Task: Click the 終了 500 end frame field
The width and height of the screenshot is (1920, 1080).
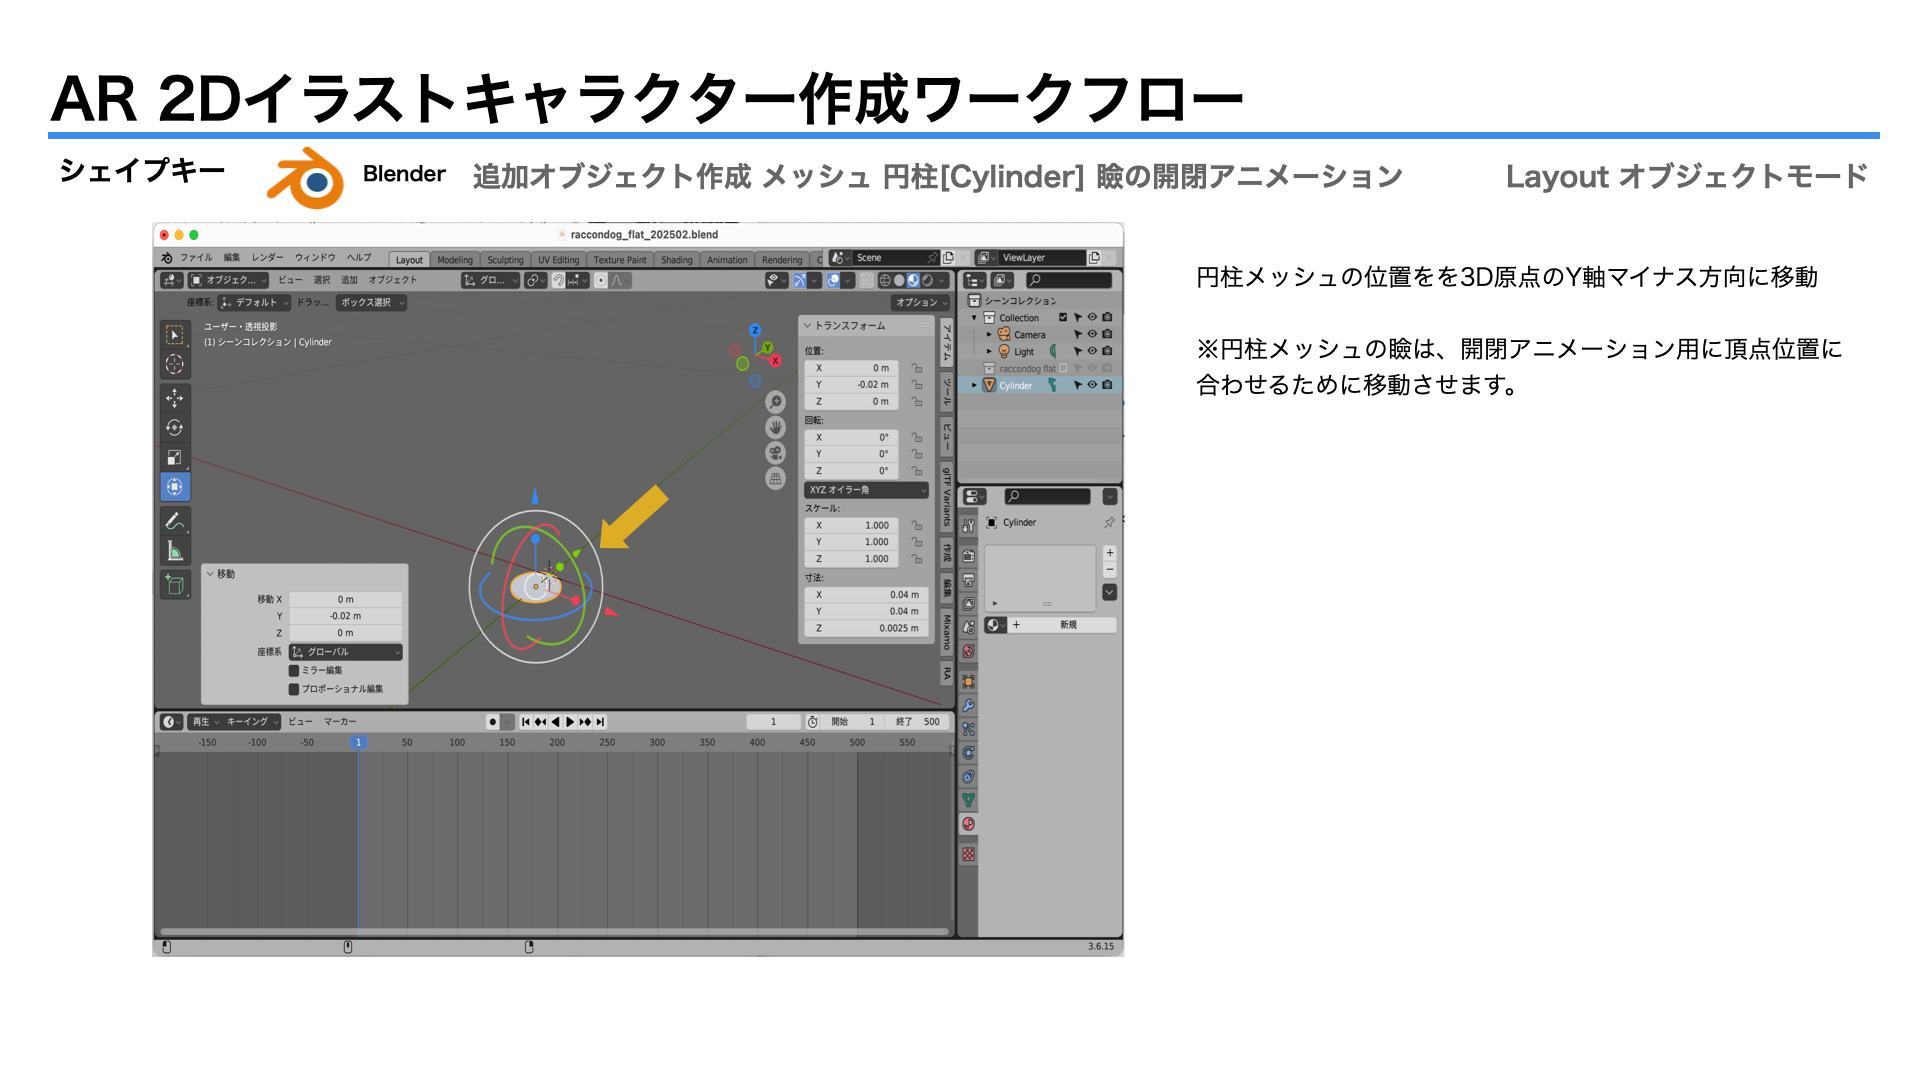Action: point(918,722)
